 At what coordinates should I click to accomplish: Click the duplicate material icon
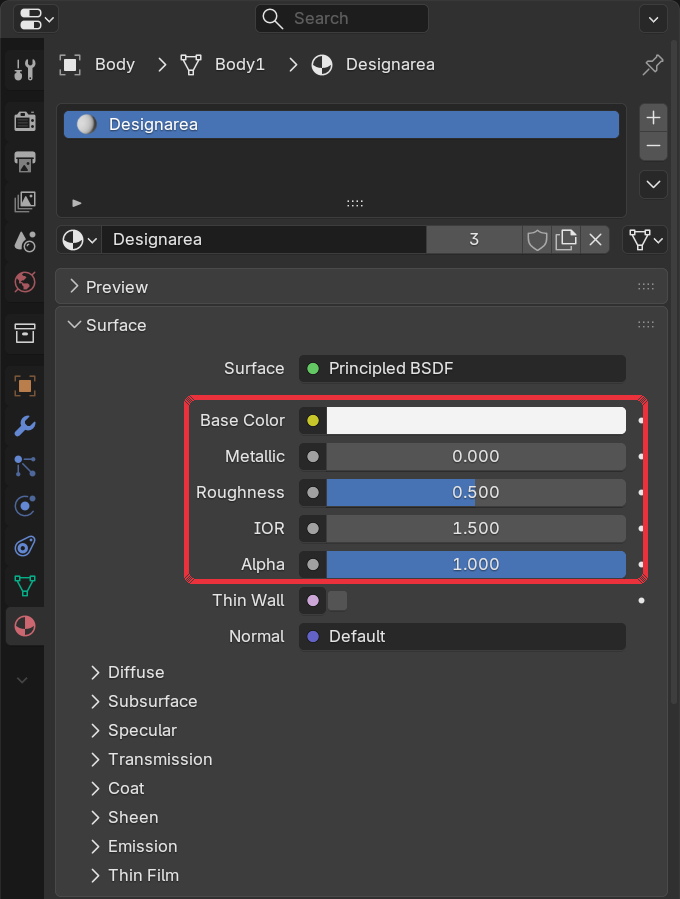566,240
